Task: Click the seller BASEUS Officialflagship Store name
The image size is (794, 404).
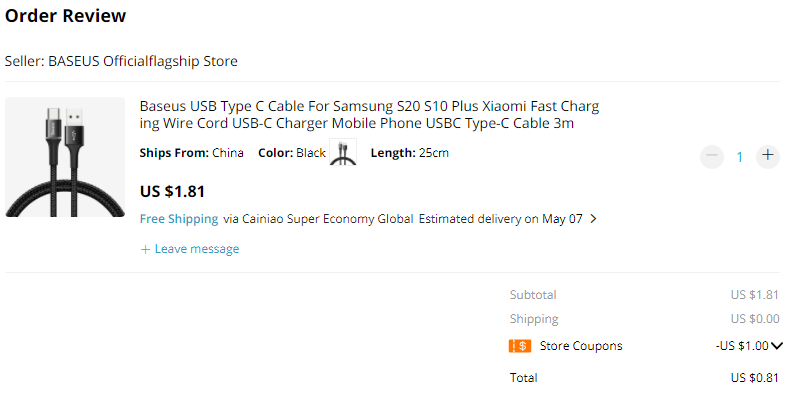Action: click(x=143, y=61)
